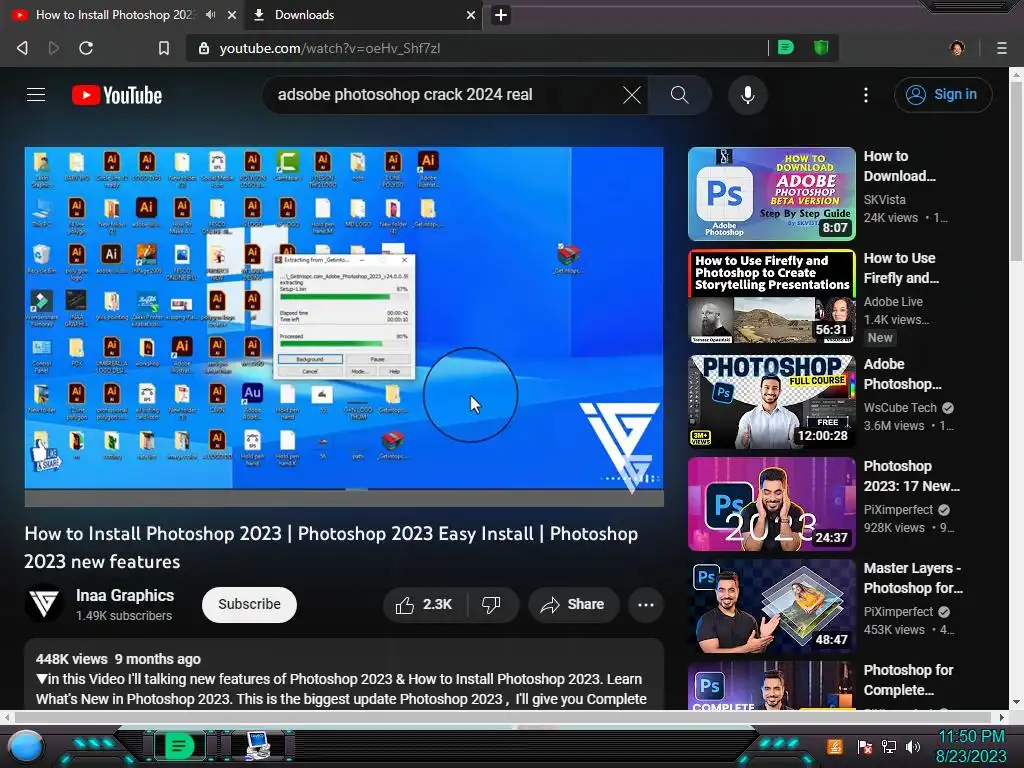Screen dimensions: 1024x768
Task: Search with voice using the microphone
Action: (748, 95)
